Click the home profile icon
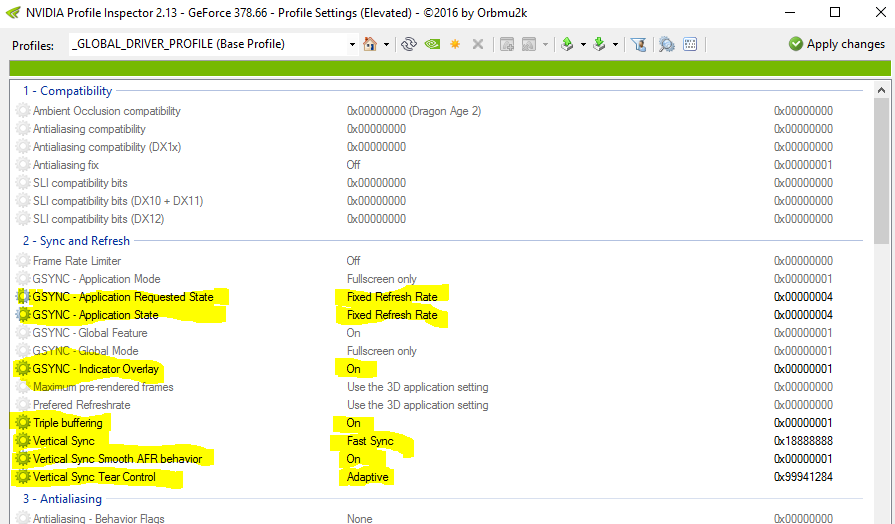This screenshot has width=895, height=524. (x=370, y=44)
